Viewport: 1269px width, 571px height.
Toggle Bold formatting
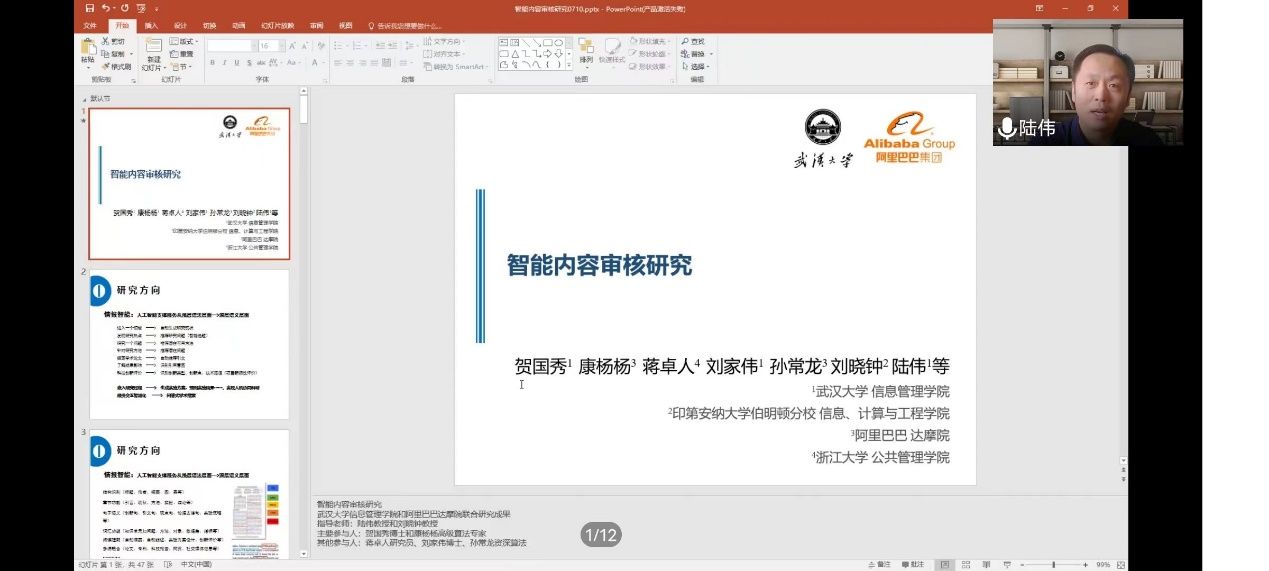pos(212,62)
